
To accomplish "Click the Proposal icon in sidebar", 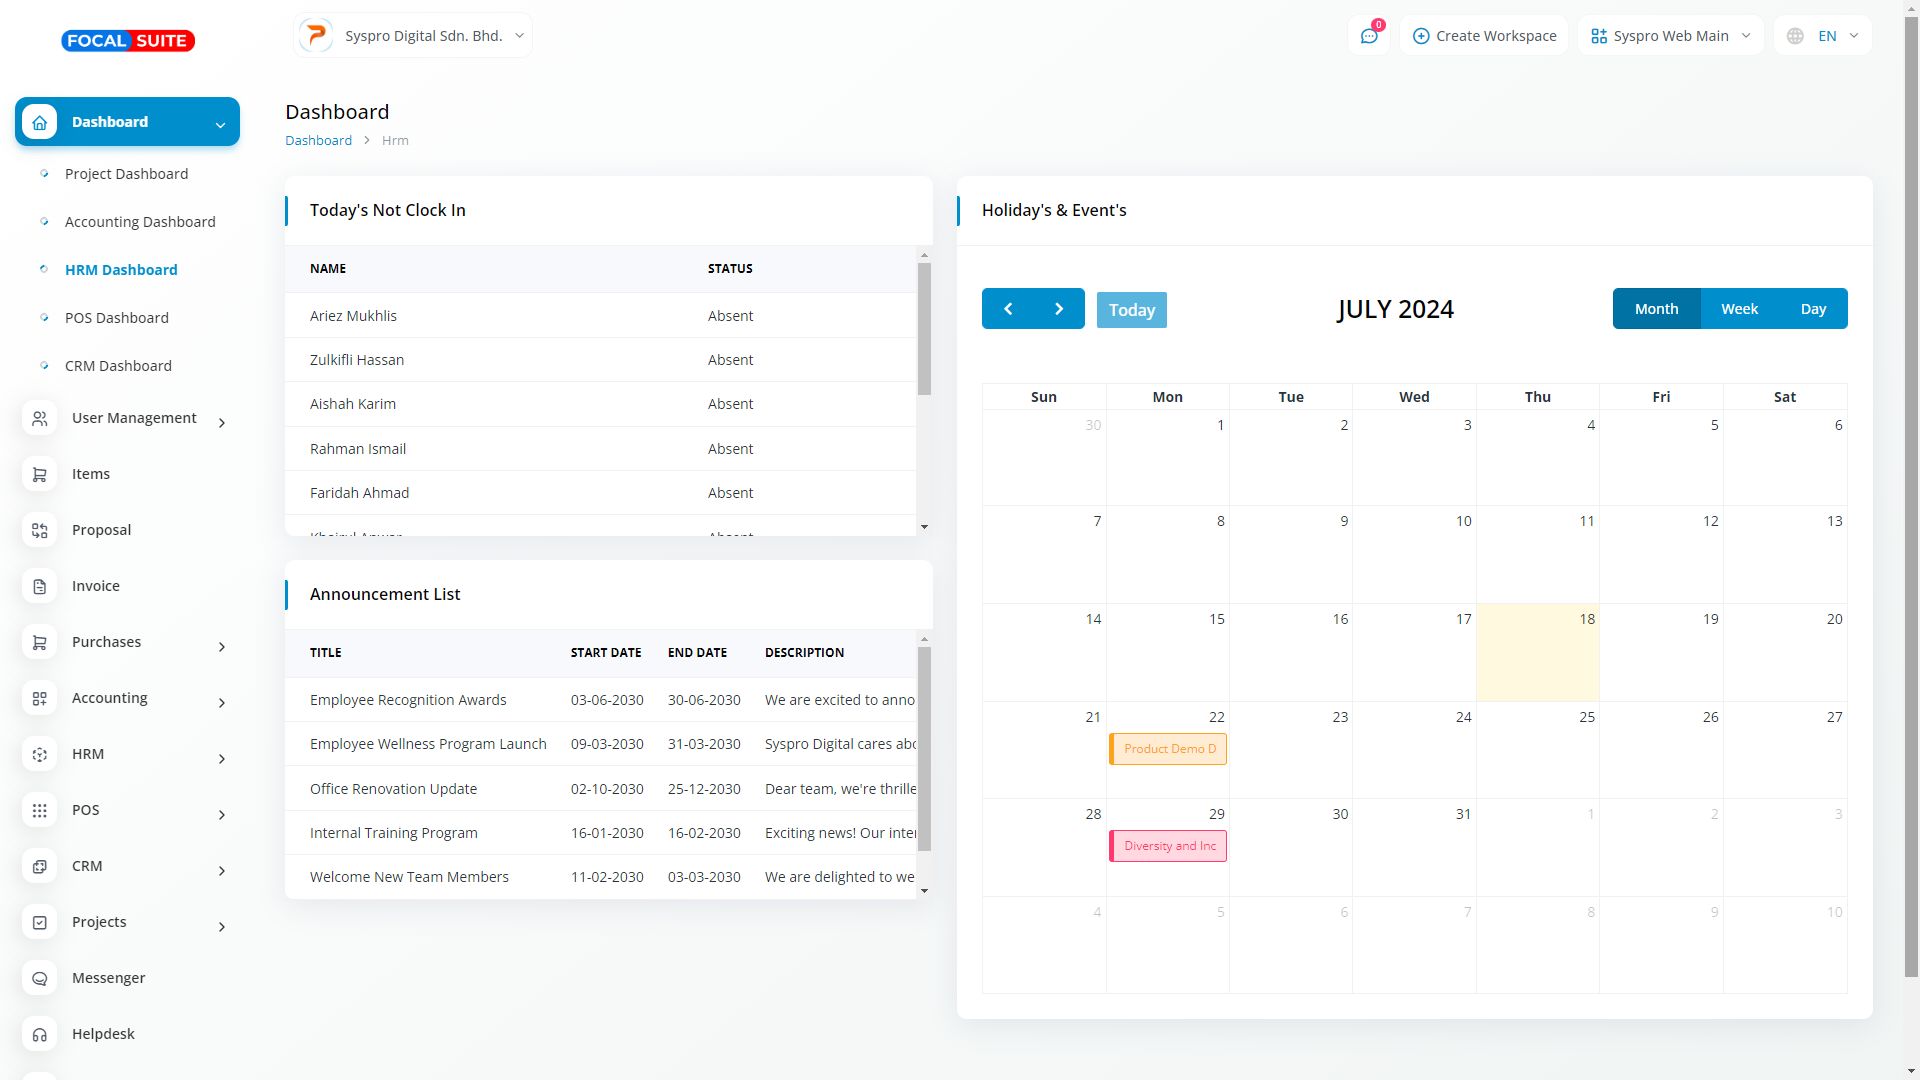I will pyautogui.click(x=40, y=530).
